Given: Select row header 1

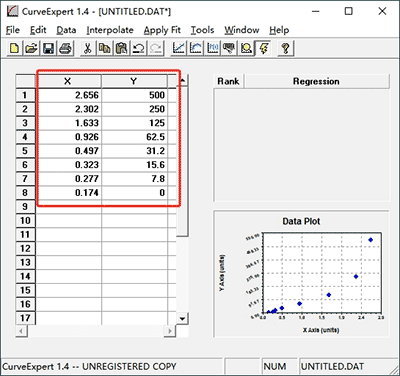Looking at the screenshot, I should click(25, 95).
